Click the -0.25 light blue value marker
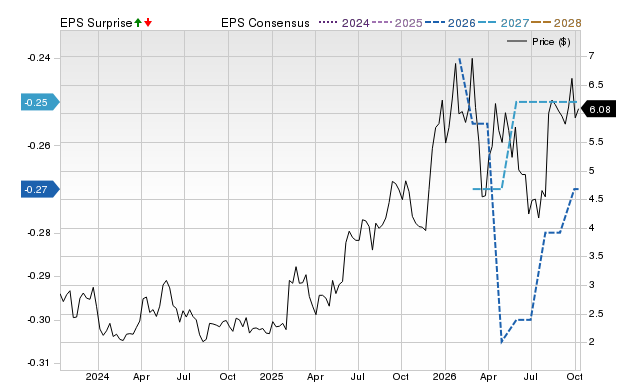Image resolution: width=640 pixels, height=382 pixels. [x=40, y=102]
